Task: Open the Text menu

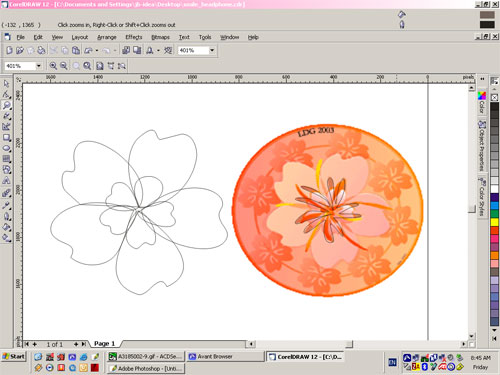Action: point(184,37)
